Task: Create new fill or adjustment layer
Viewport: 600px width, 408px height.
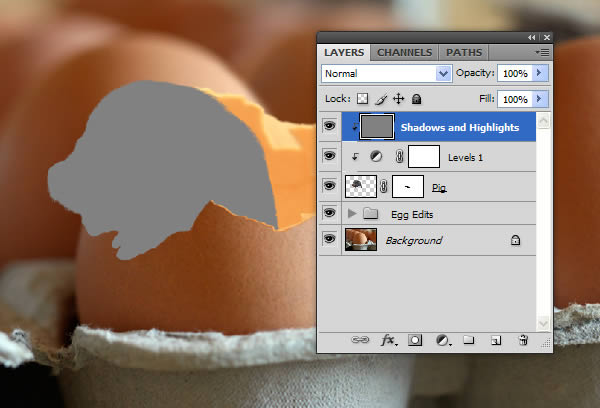Action: 443,340
